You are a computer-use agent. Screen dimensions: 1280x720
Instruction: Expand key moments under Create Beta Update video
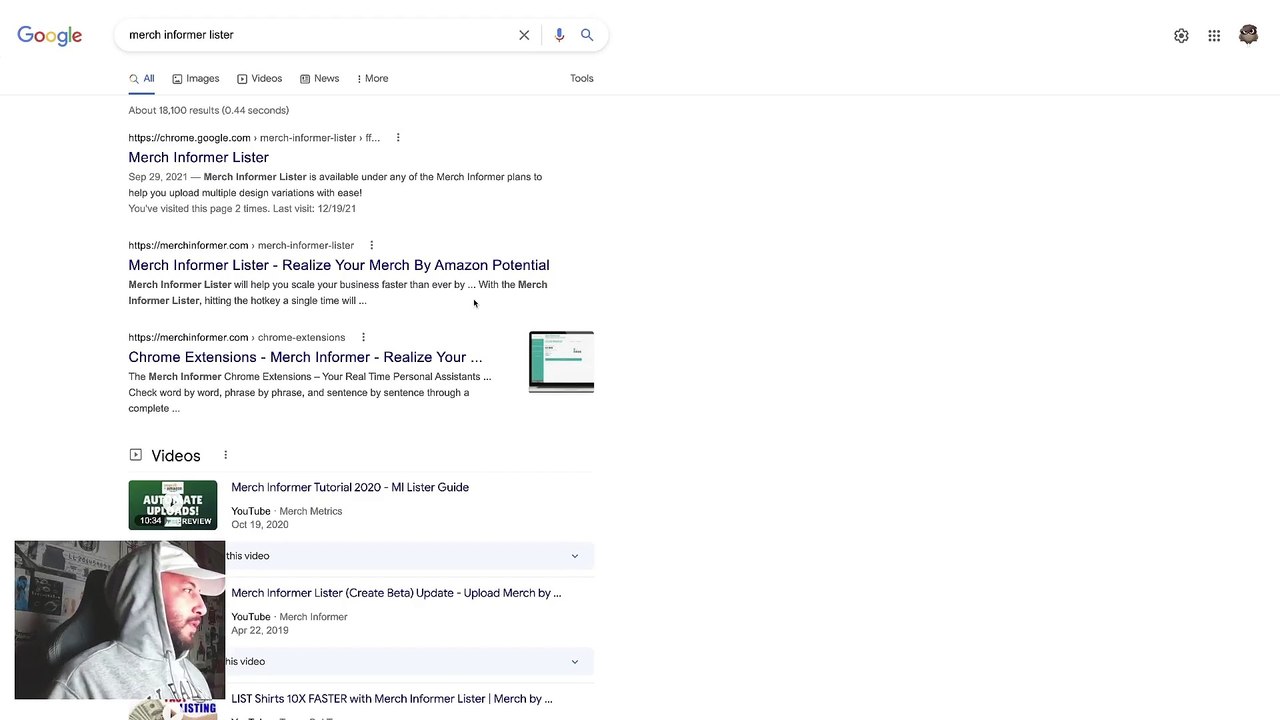pos(575,662)
